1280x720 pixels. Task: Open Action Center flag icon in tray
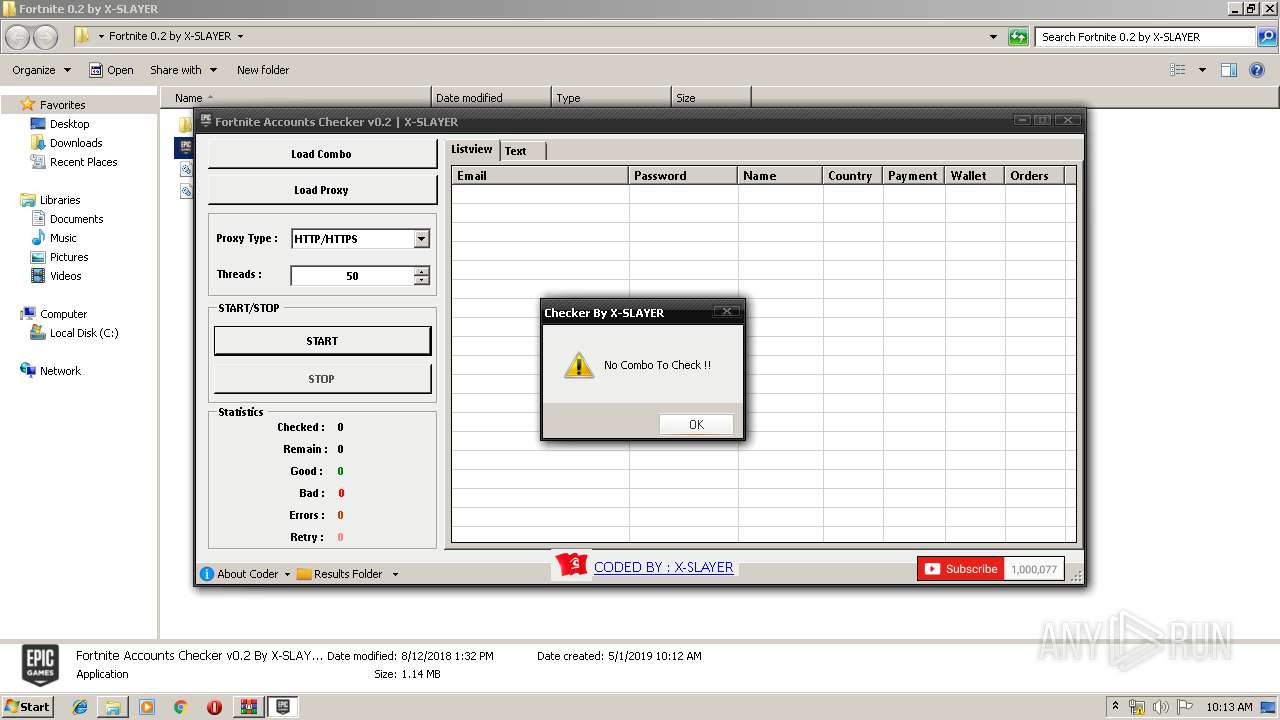[1184, 707]
